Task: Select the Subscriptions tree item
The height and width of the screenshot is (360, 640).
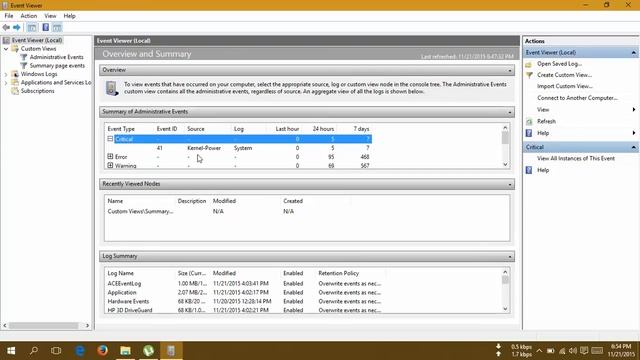Action: pos(38,91)
